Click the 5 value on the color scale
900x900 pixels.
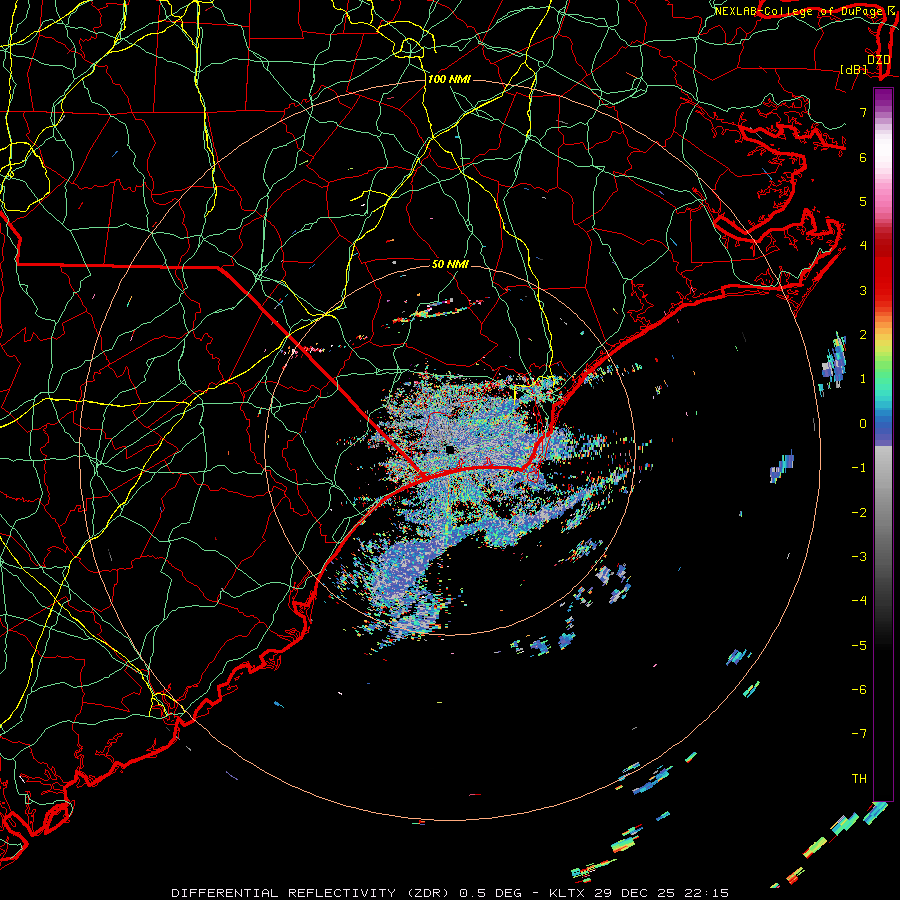coord(863,201)
